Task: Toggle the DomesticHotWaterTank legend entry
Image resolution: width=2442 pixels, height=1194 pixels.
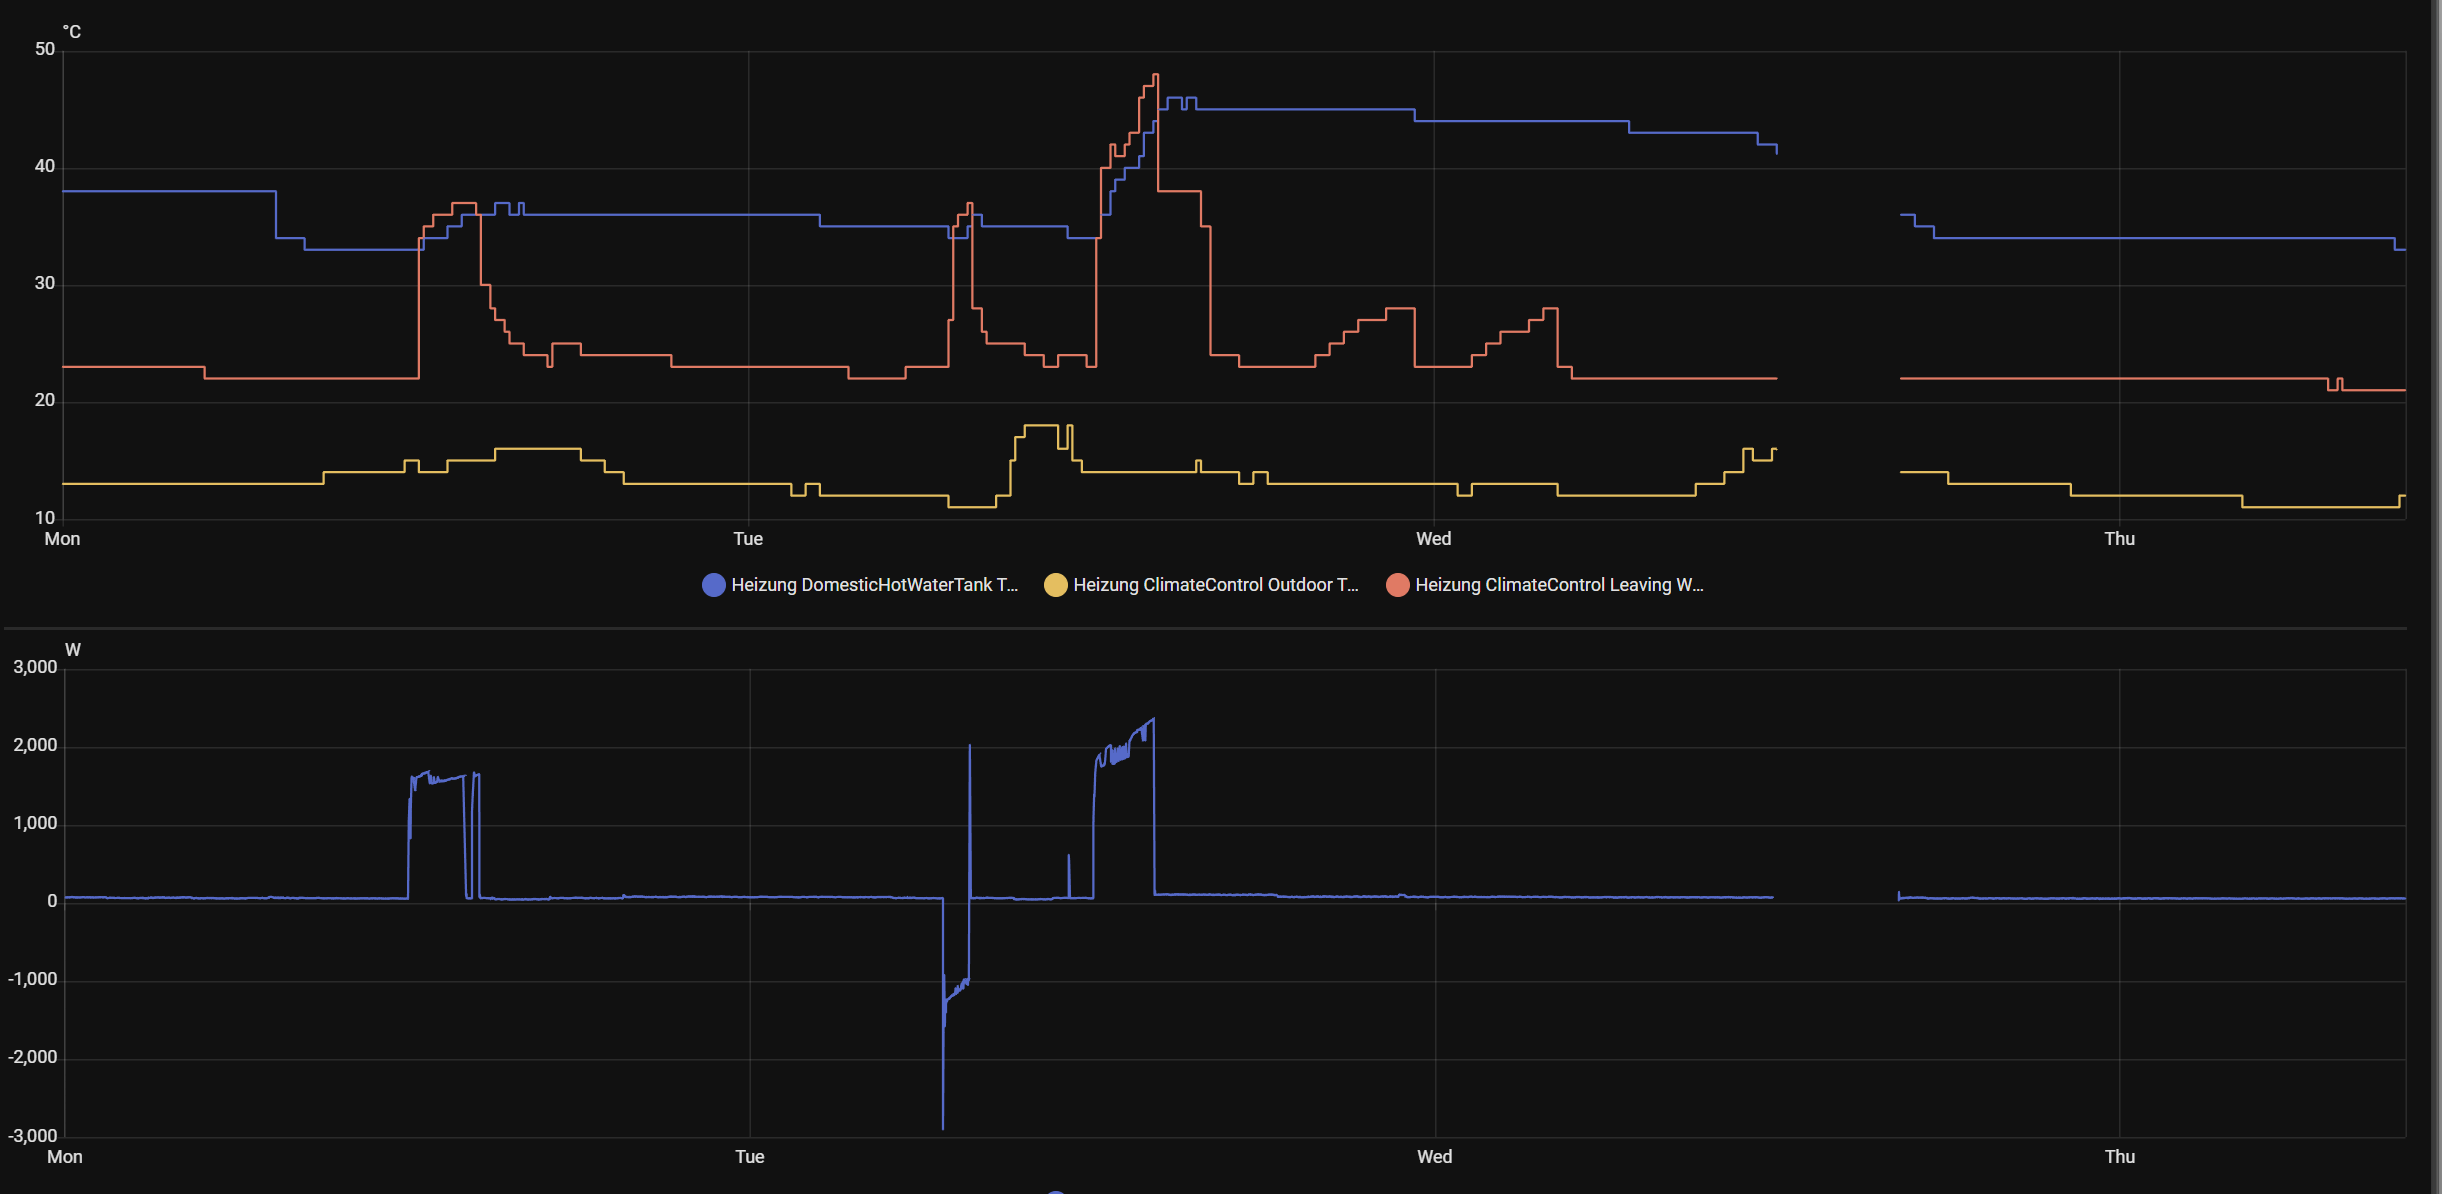Action: point(873,585)
